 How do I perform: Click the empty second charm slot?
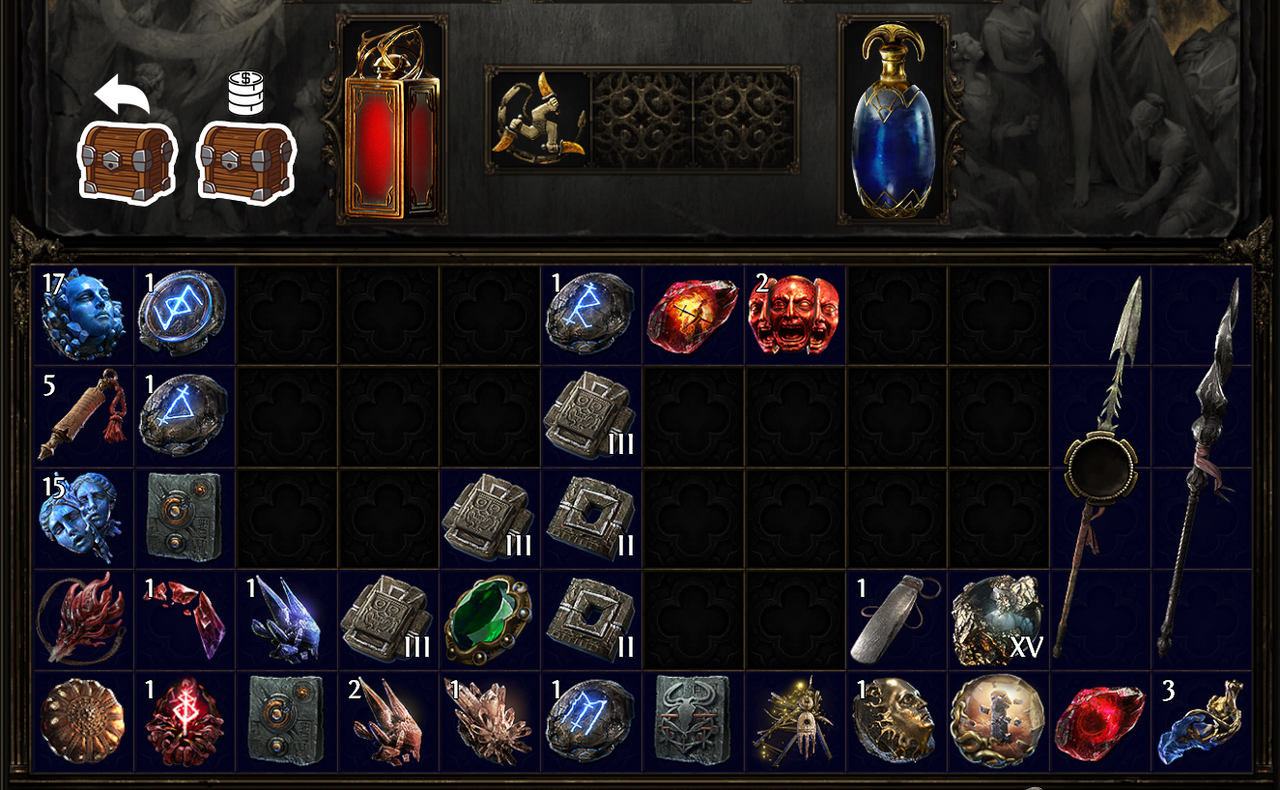[x=642, y=119]
